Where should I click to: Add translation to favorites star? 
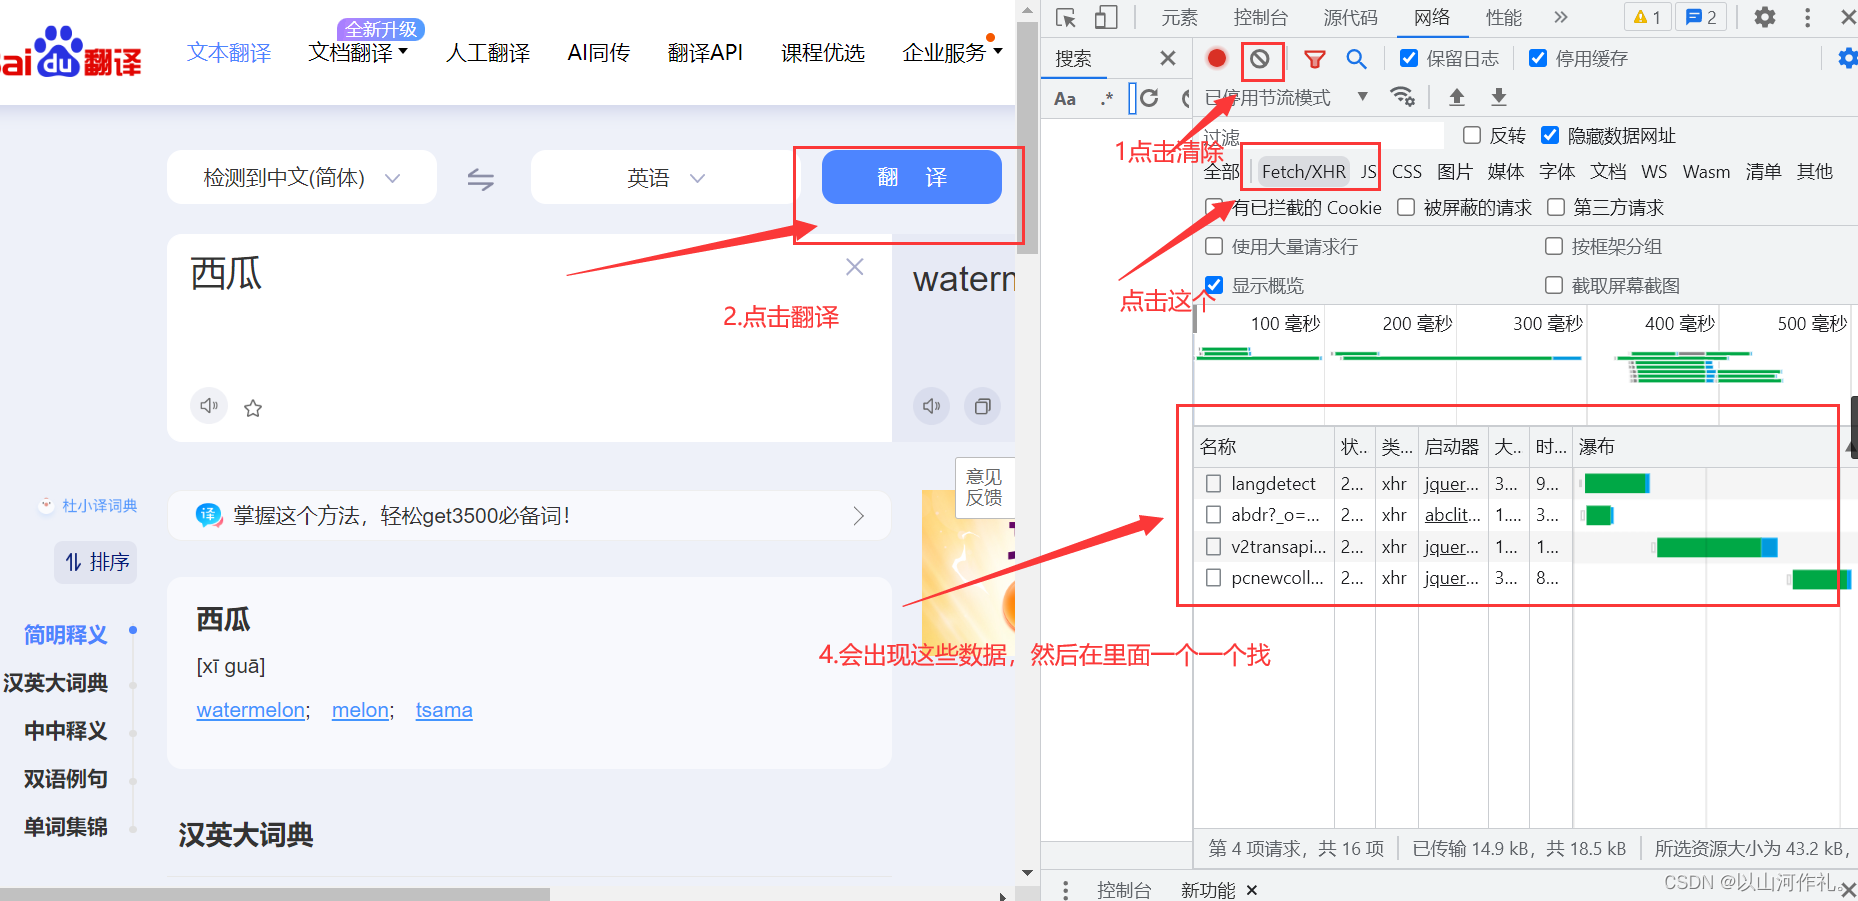click(253, 408)
